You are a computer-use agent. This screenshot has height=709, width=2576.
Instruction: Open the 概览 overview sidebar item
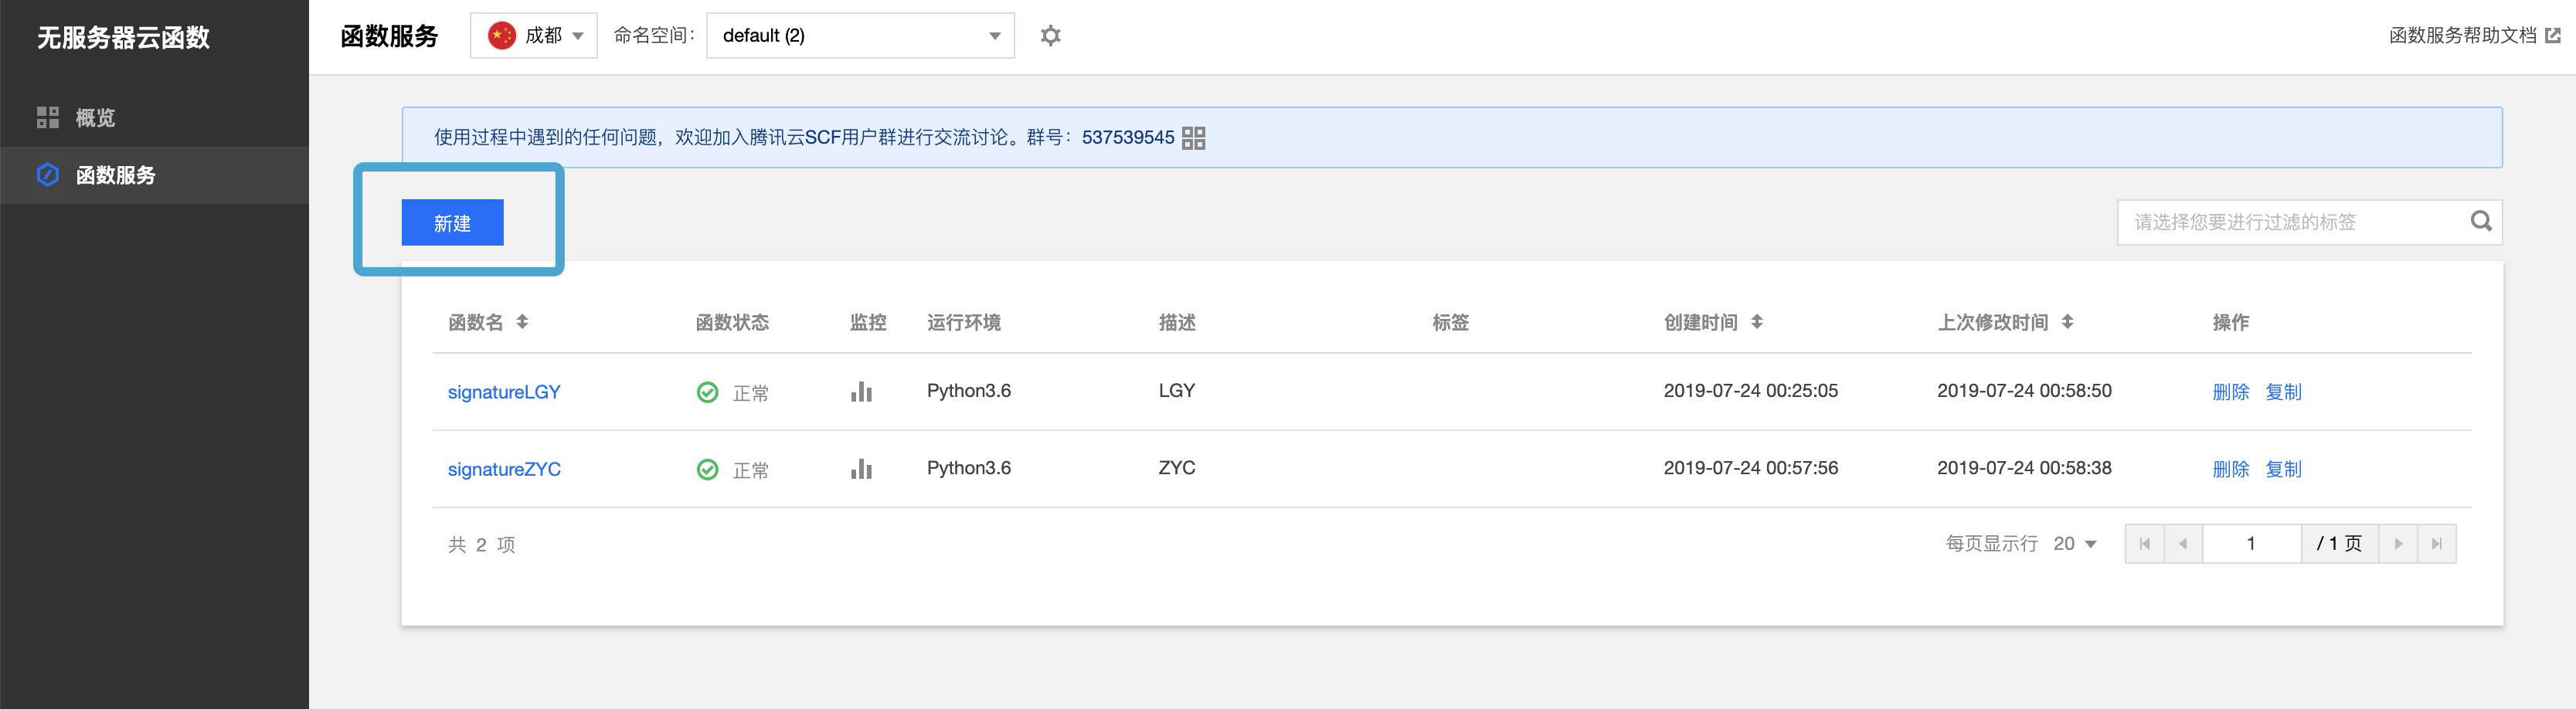pyautogui.click(x=154, y=118)
